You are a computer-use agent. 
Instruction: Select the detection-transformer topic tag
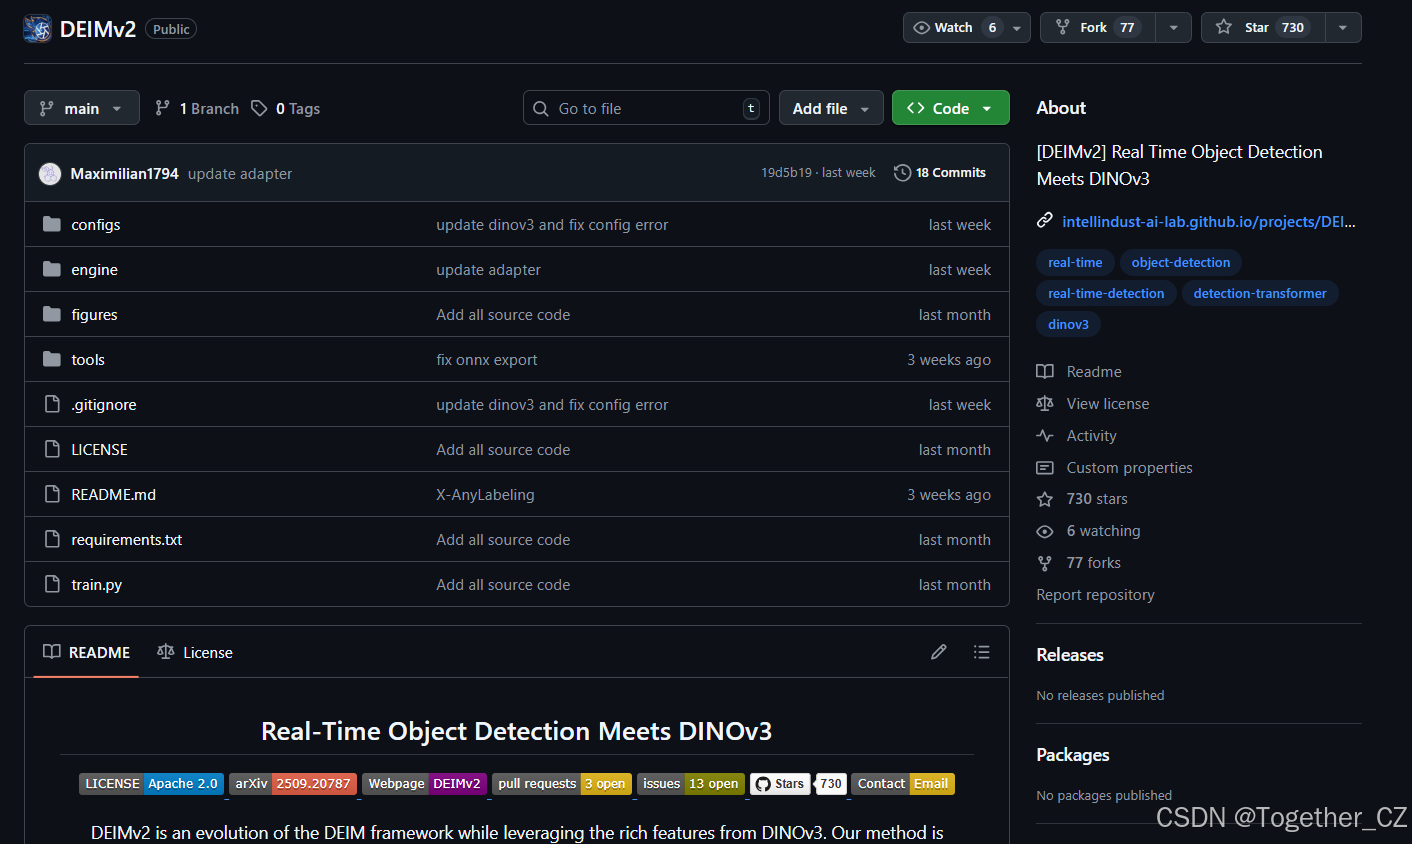(x=1260, y=293)
